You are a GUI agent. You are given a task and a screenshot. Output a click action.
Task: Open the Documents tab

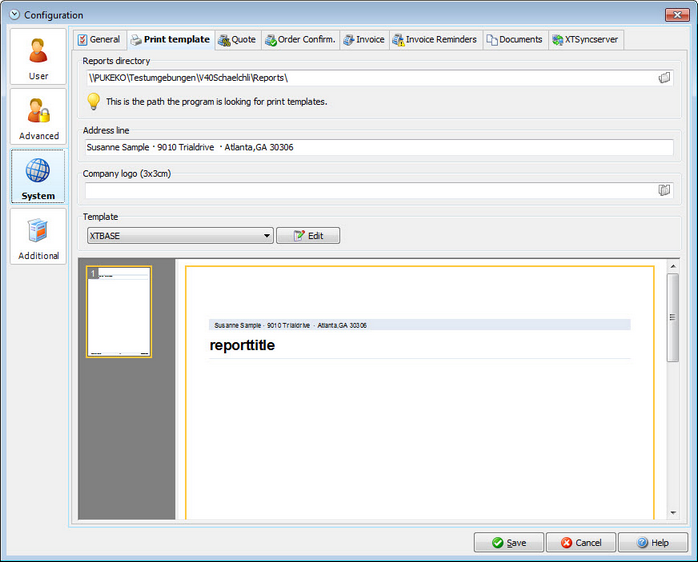(x=515, y=40)
